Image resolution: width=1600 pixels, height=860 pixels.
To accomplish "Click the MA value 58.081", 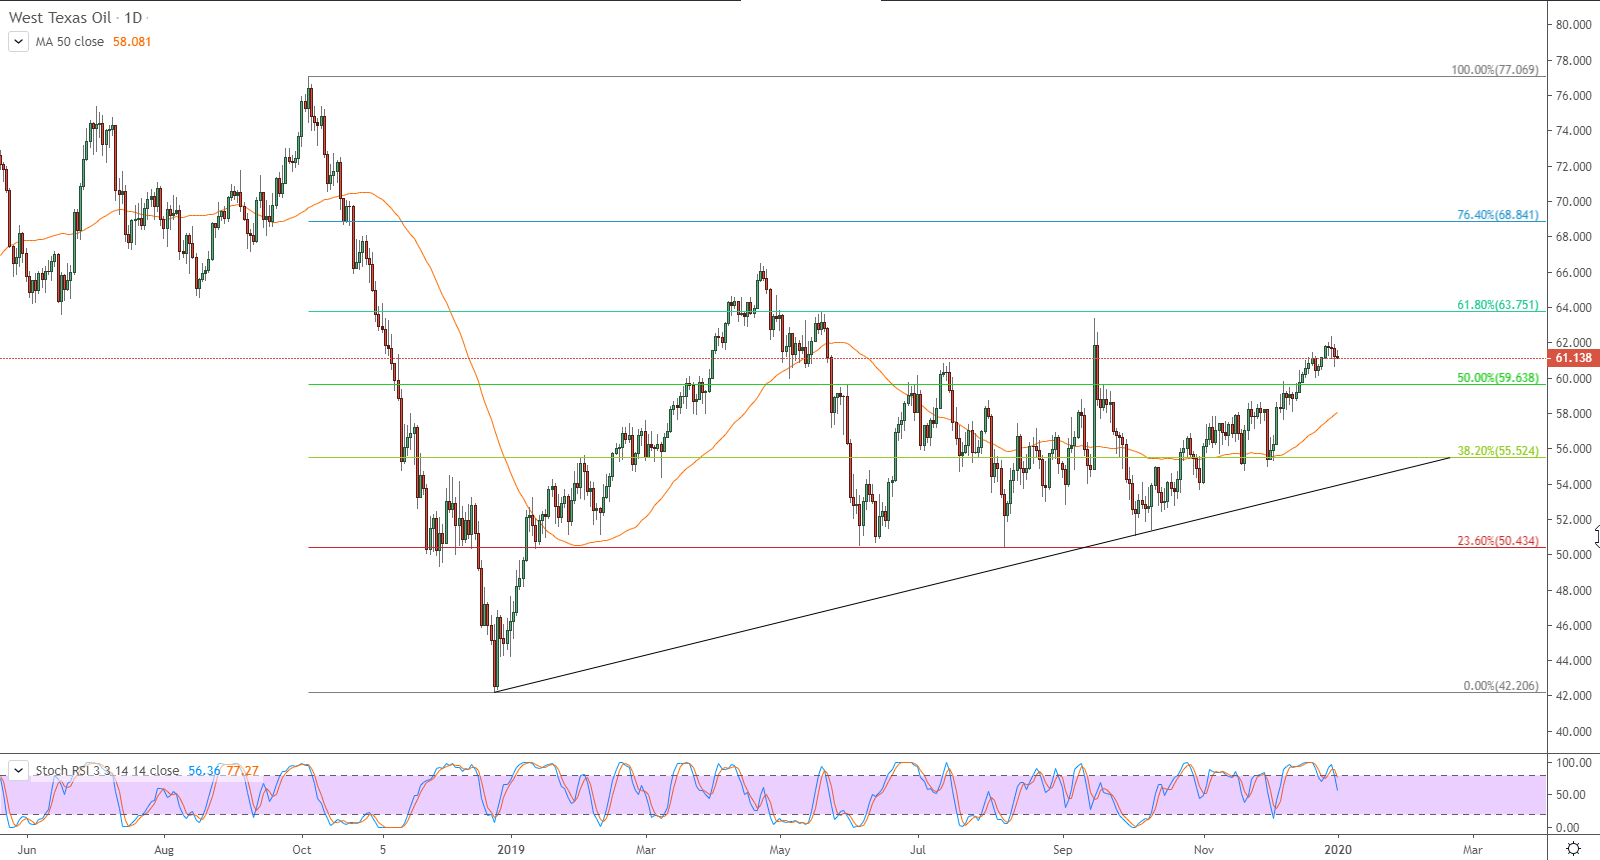I will (132, 42).
